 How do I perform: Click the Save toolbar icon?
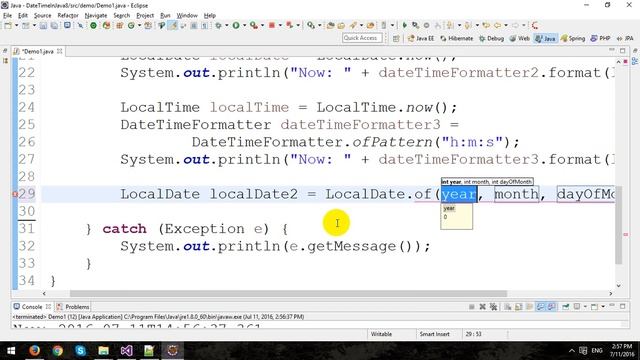43,25
